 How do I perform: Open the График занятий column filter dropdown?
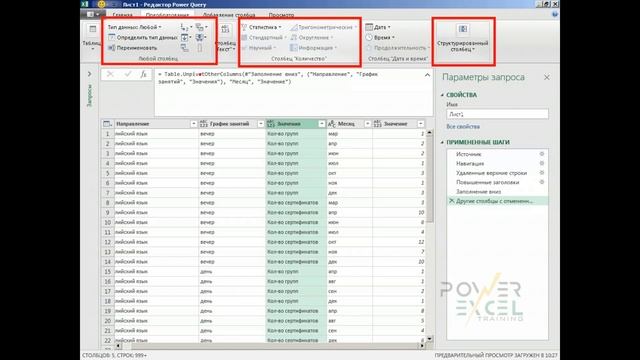pyautogui.click(x=260, y=124)
